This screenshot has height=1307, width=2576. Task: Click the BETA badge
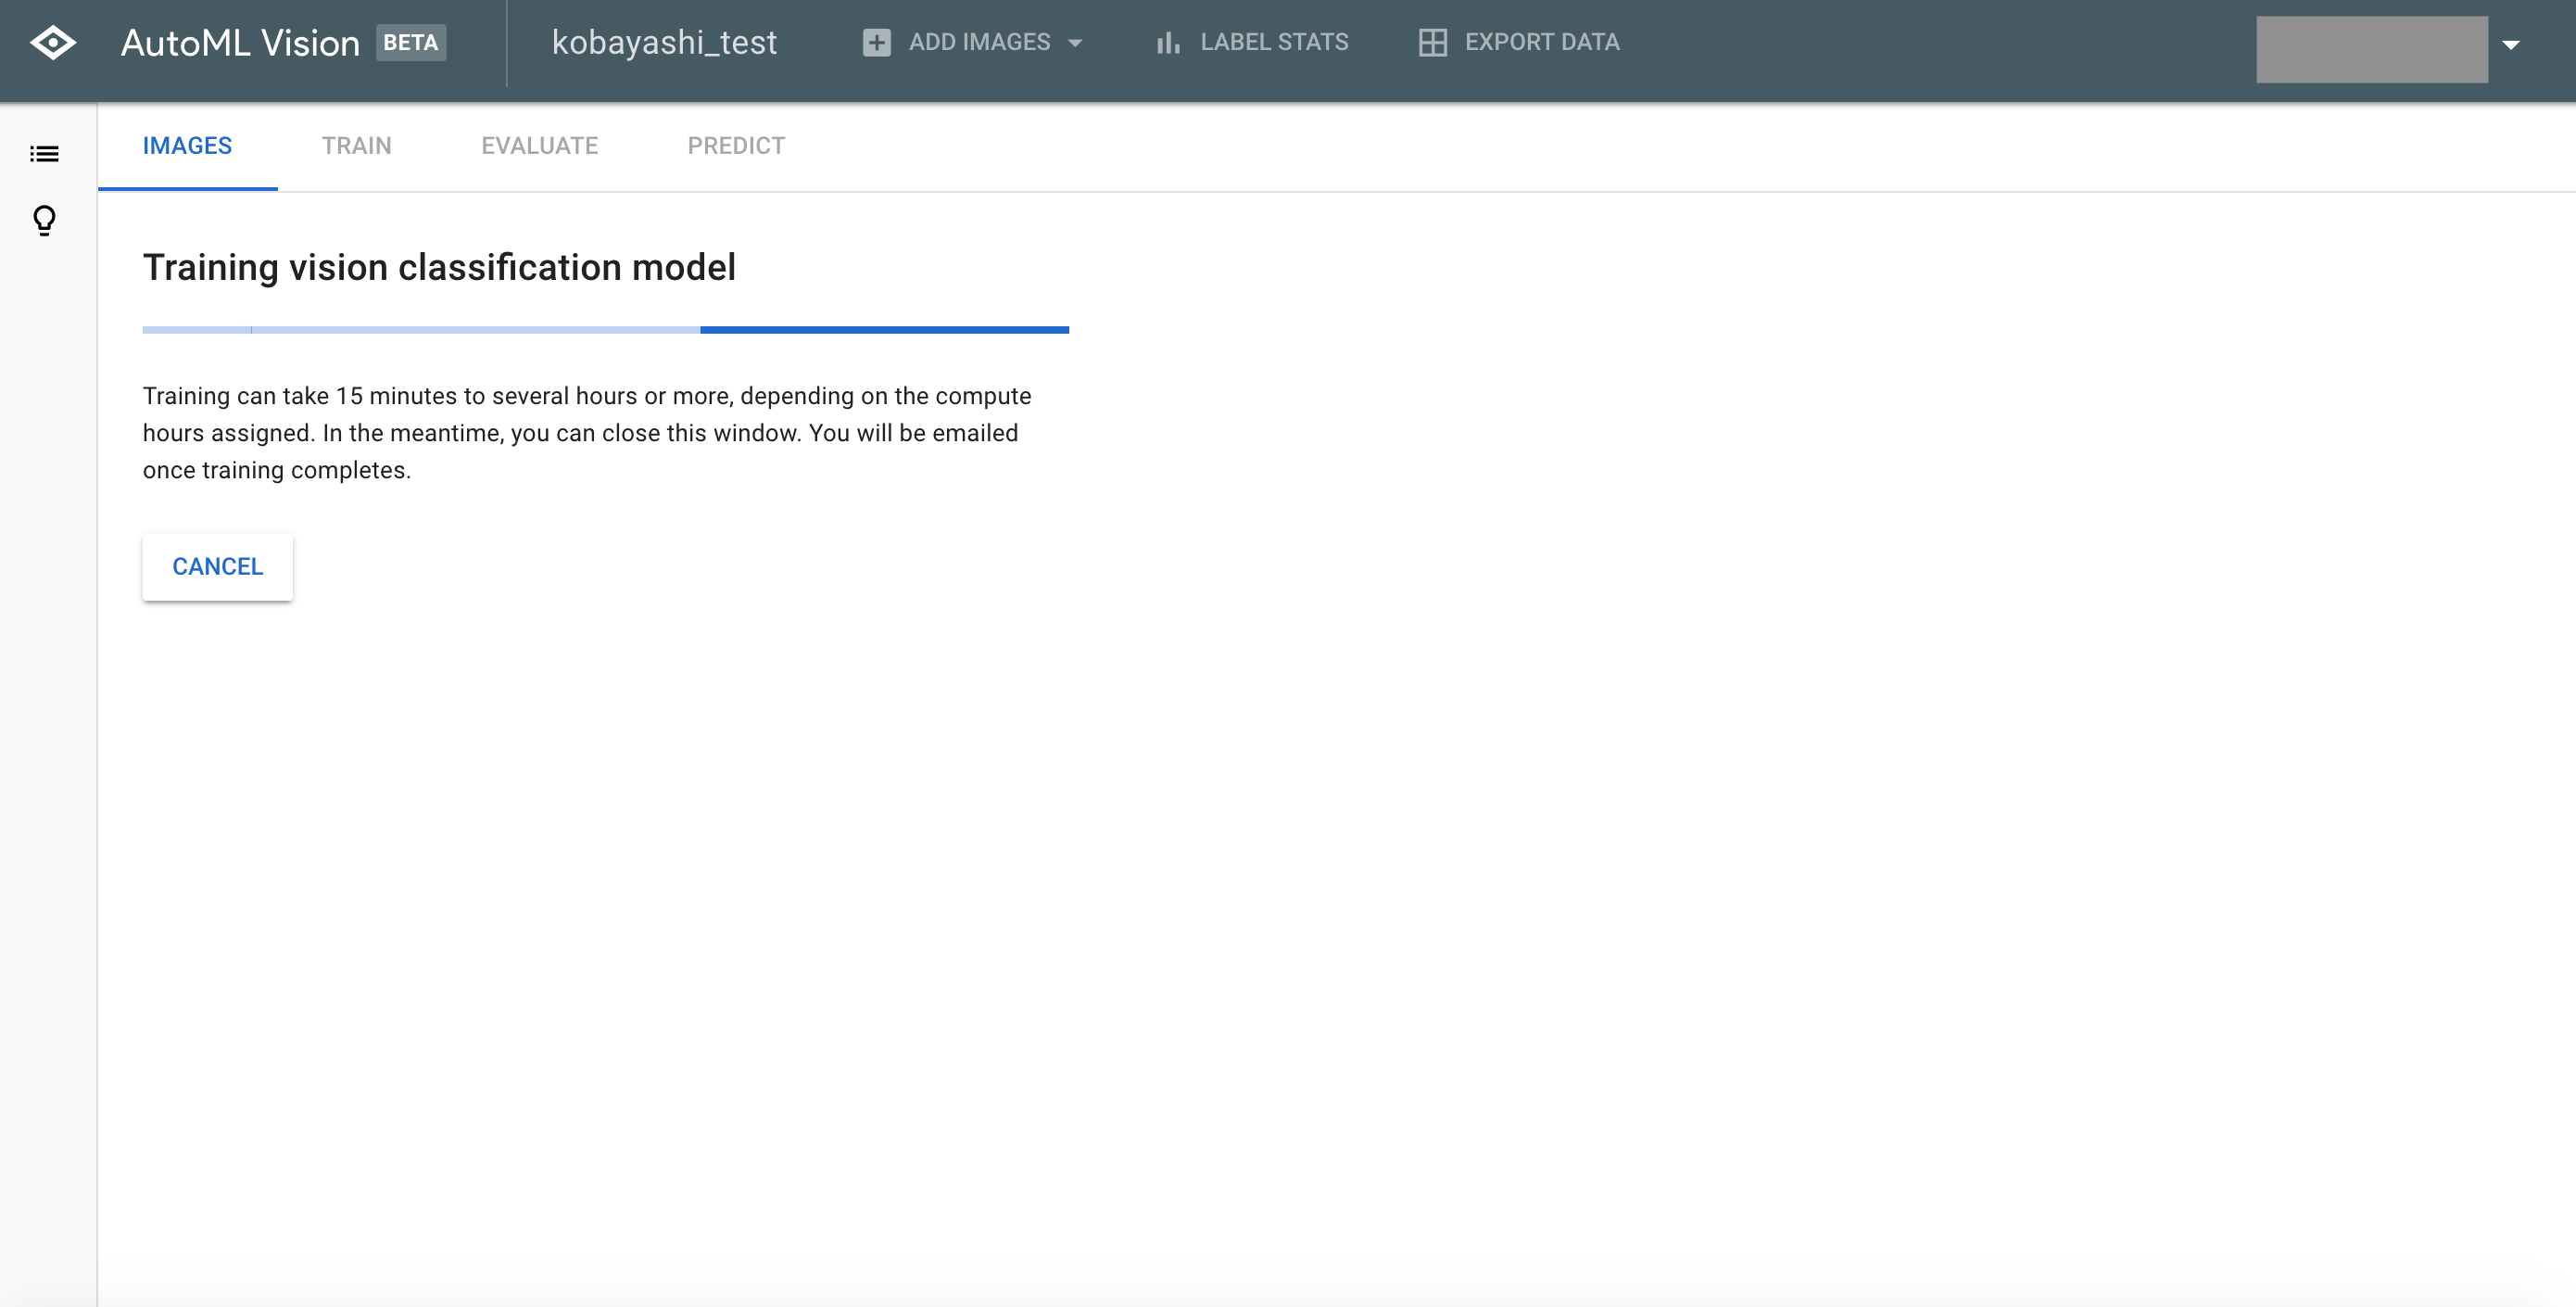[x=411, y=43]
